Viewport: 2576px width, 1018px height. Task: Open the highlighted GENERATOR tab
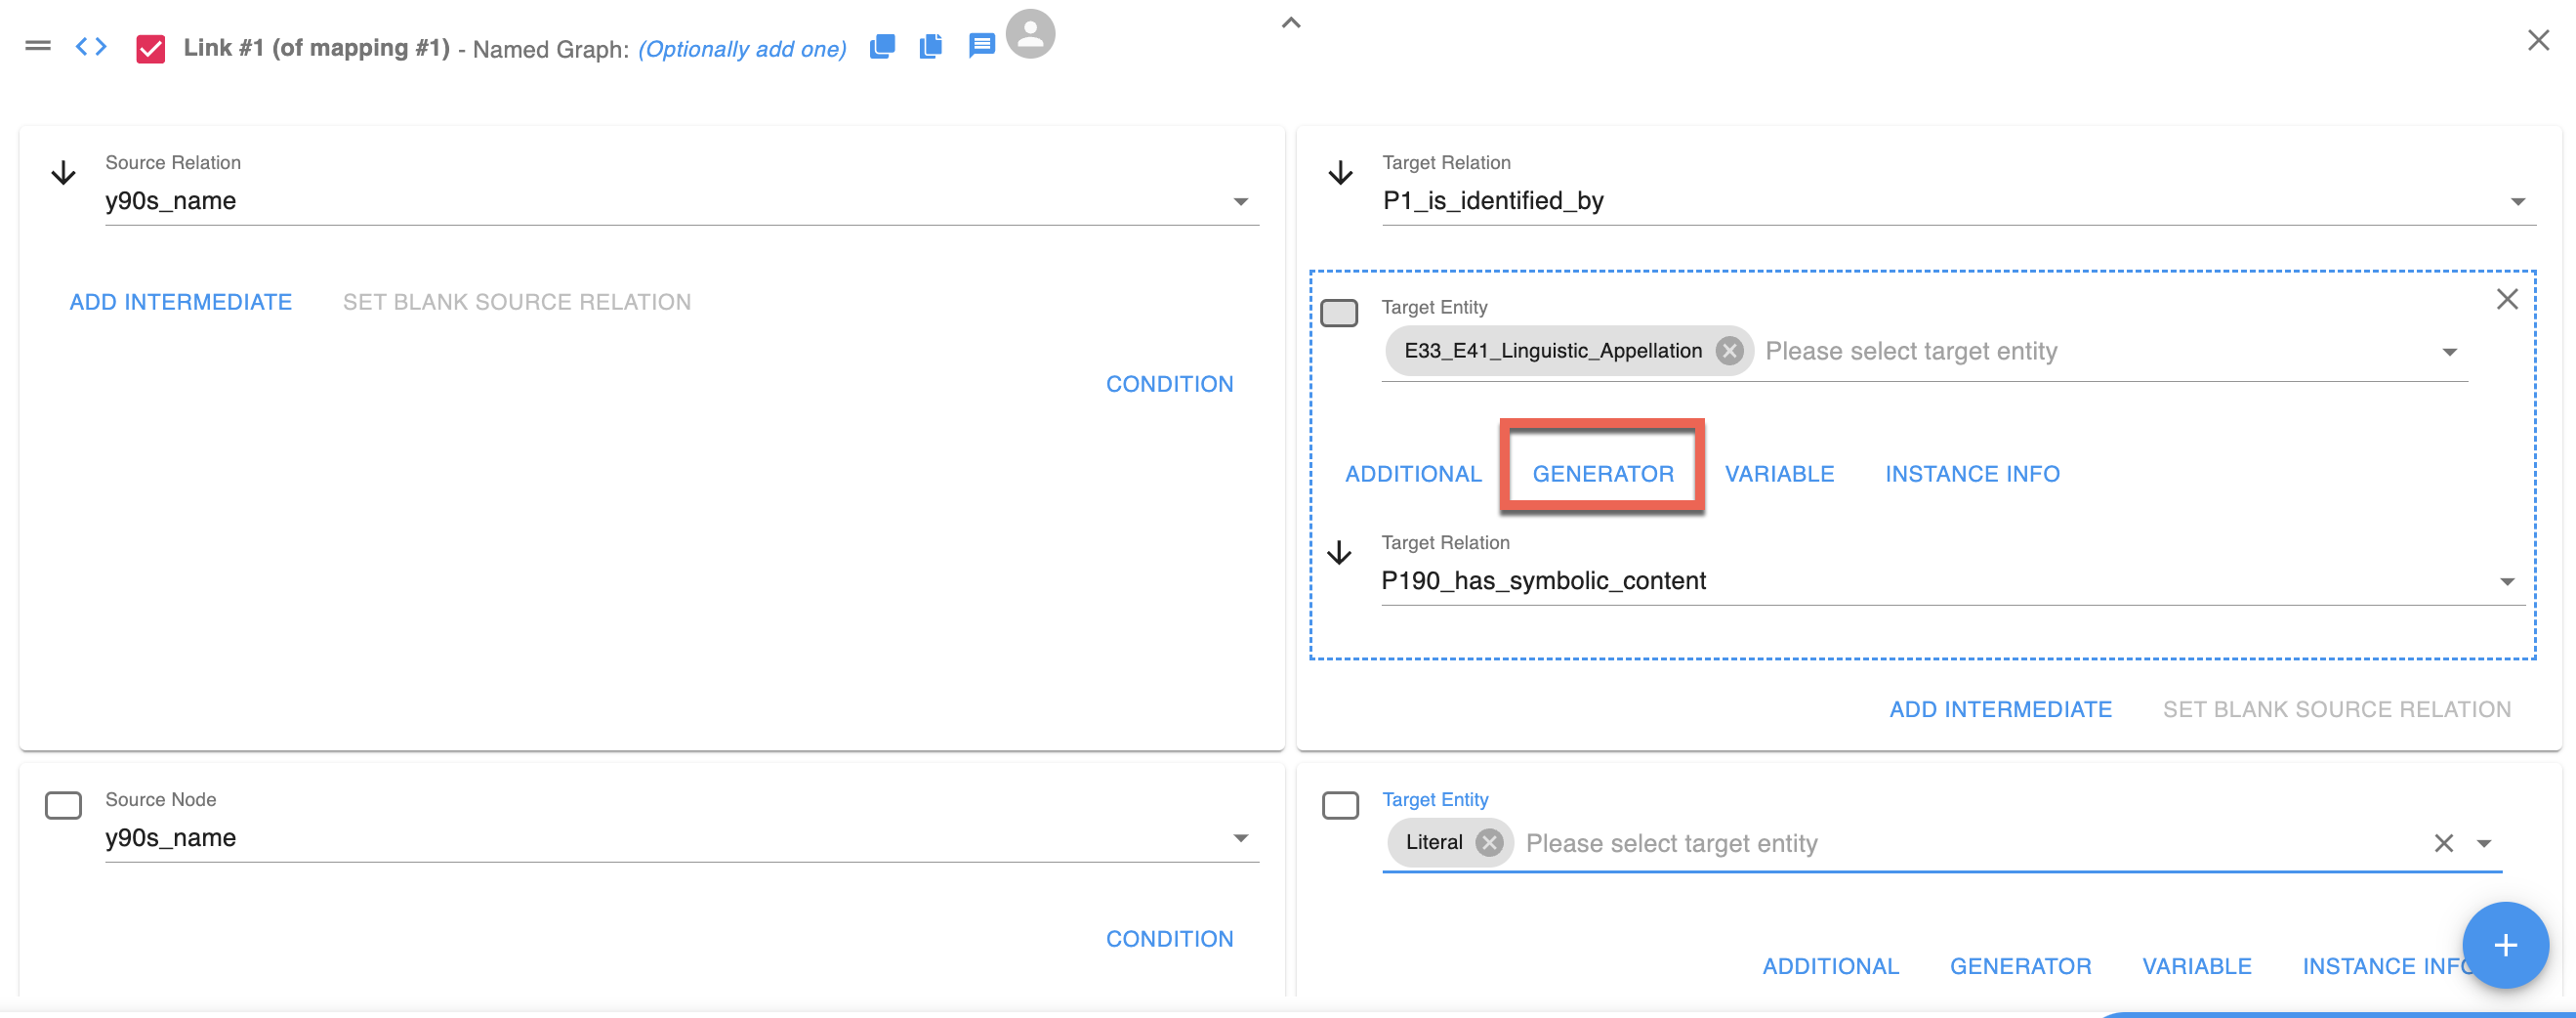click(x=1602, y=474)
